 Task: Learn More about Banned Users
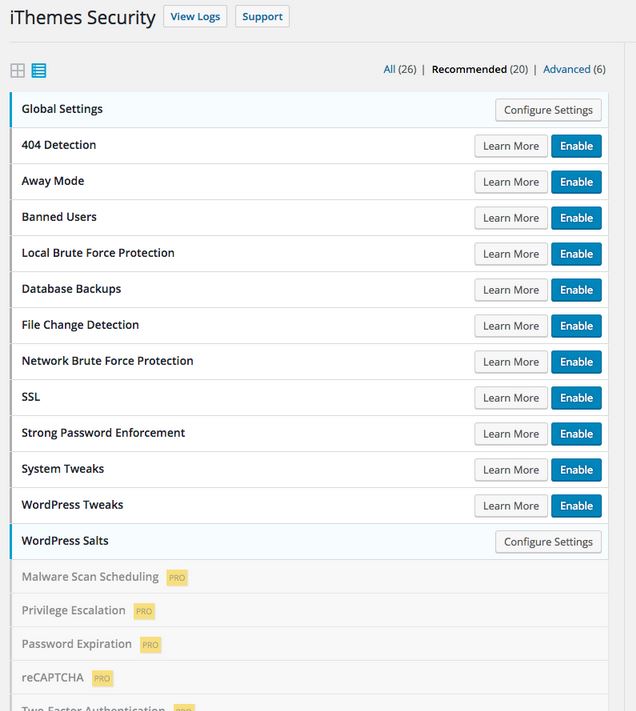(511, 218)
